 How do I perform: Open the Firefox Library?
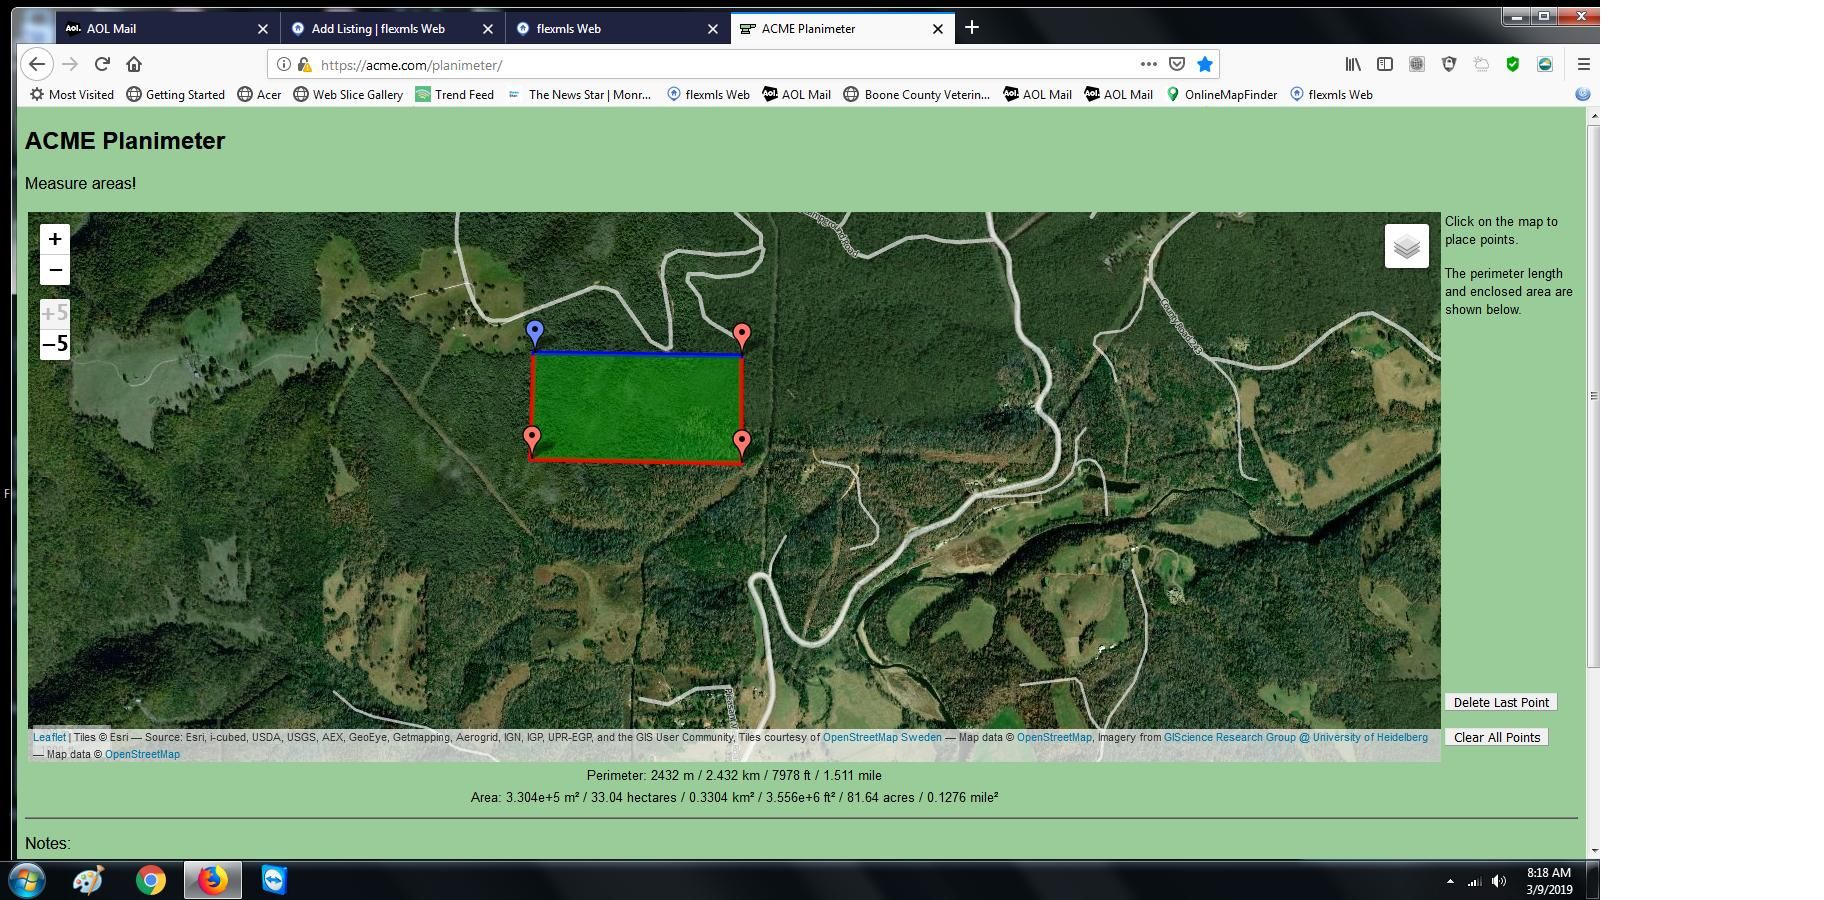[x=1352, y=63]
